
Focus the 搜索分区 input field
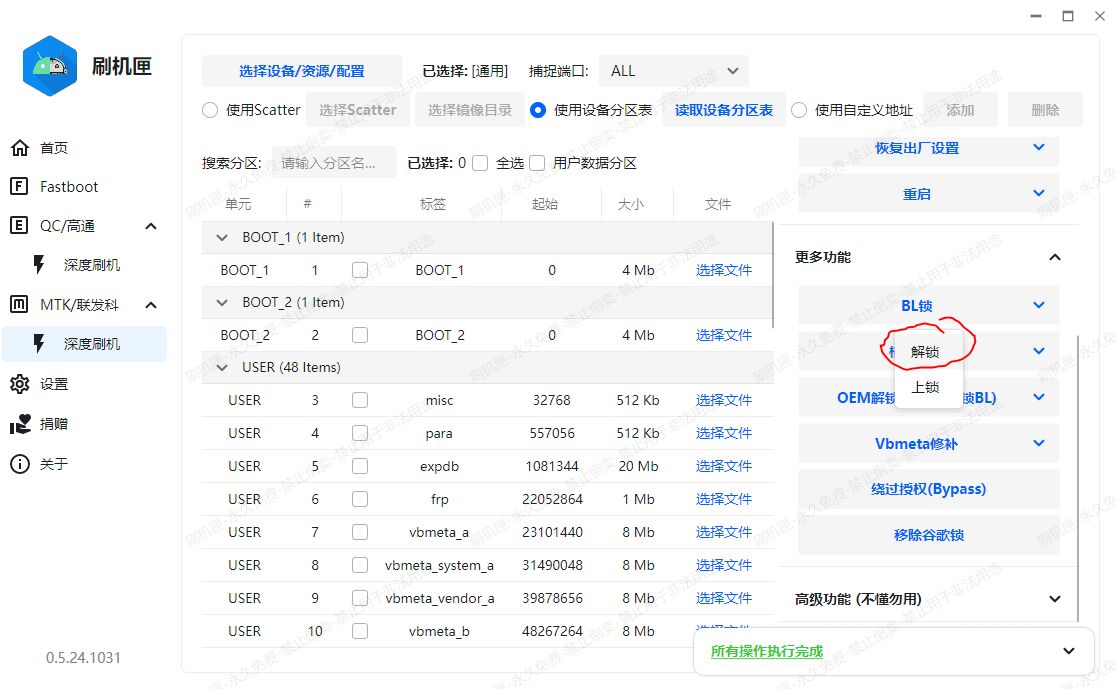330,163
